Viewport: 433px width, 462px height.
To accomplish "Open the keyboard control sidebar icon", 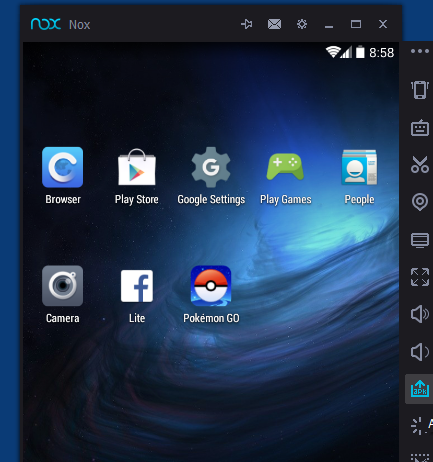I will coord(420,128).
